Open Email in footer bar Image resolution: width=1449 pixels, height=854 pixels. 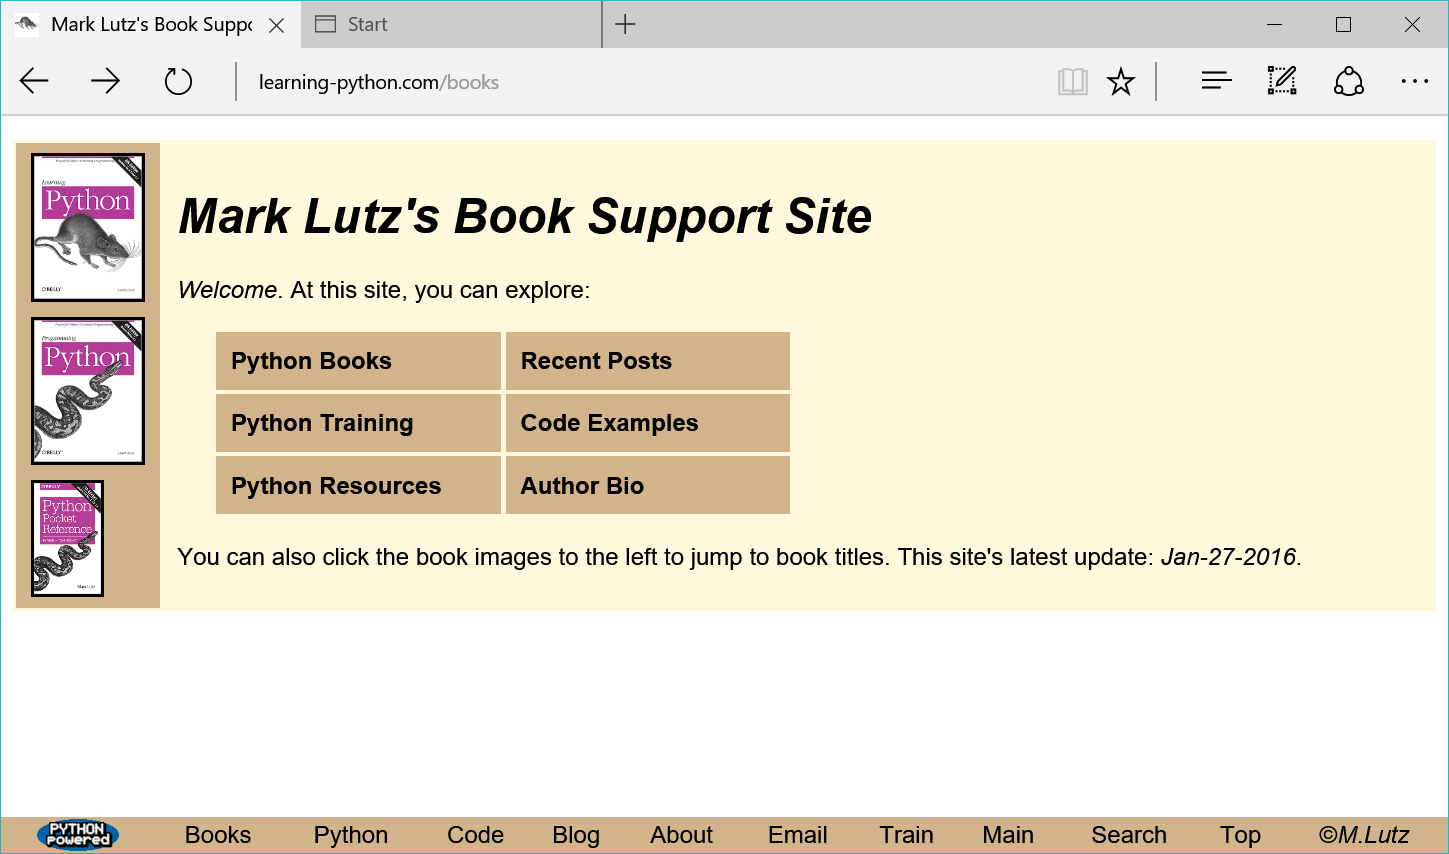click(798, 835)
